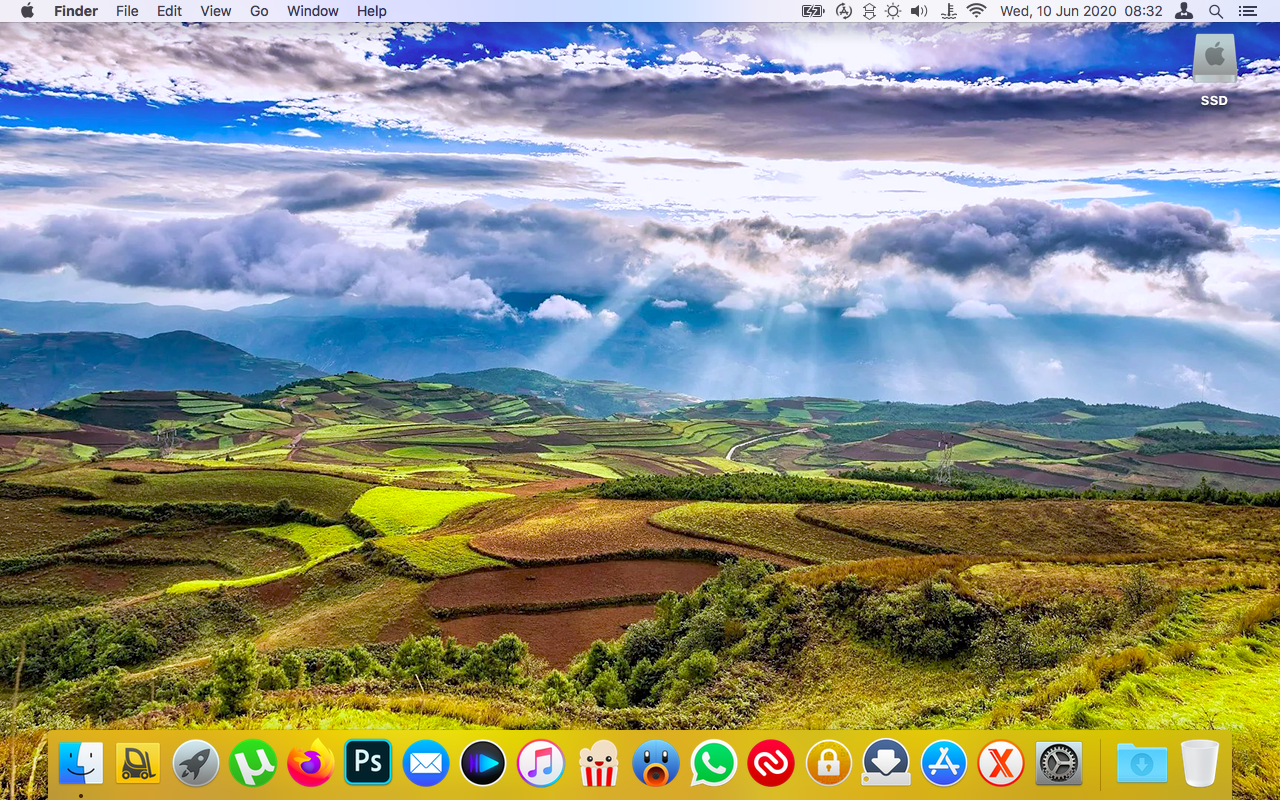Open the Trash in the dock
1280x800 pixels.
(1200, 765)
